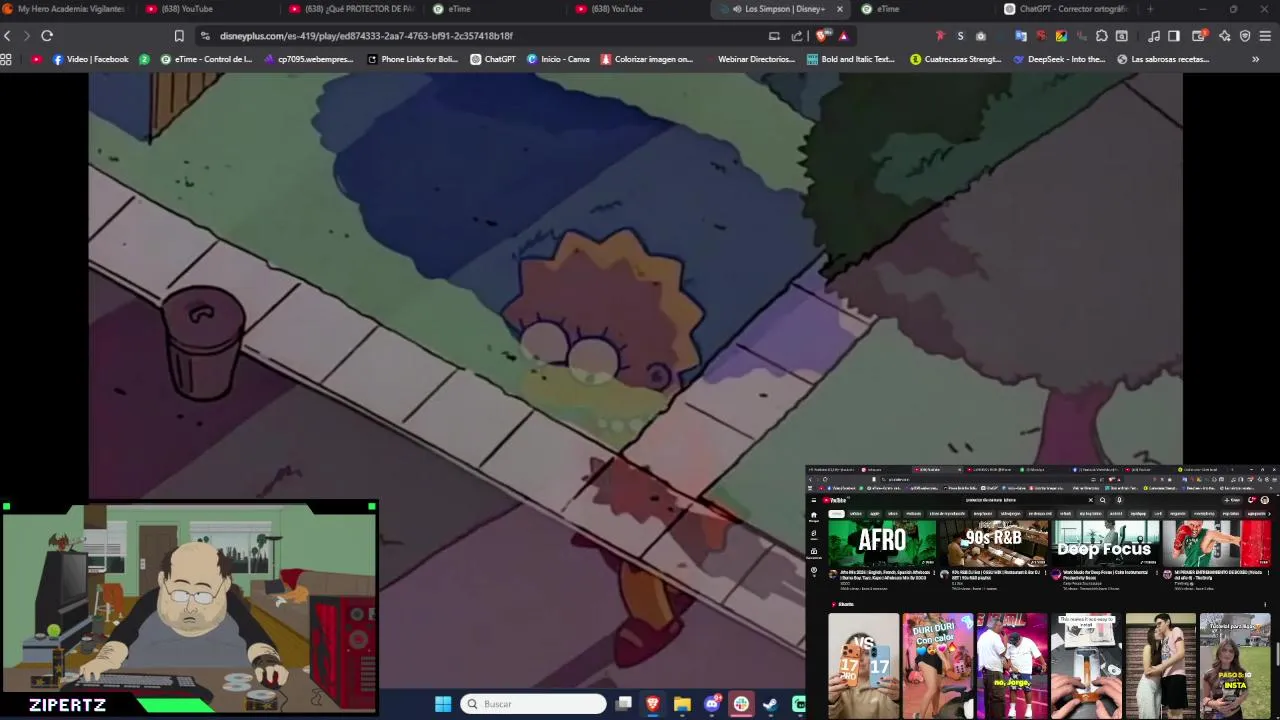
Task: Open the Inicio - Canva bookmark
Action: [x=558, y=60]
